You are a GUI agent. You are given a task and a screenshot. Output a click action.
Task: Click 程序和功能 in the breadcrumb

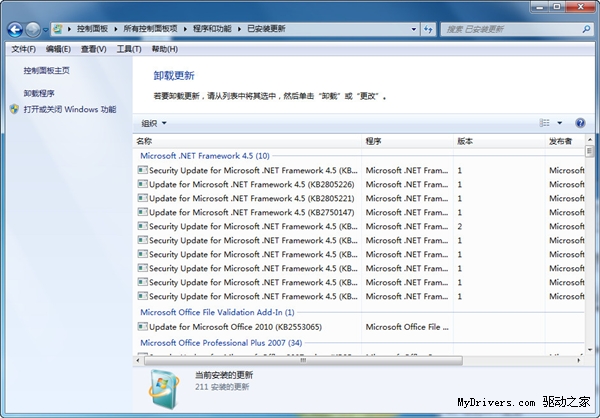pos(212,29)
